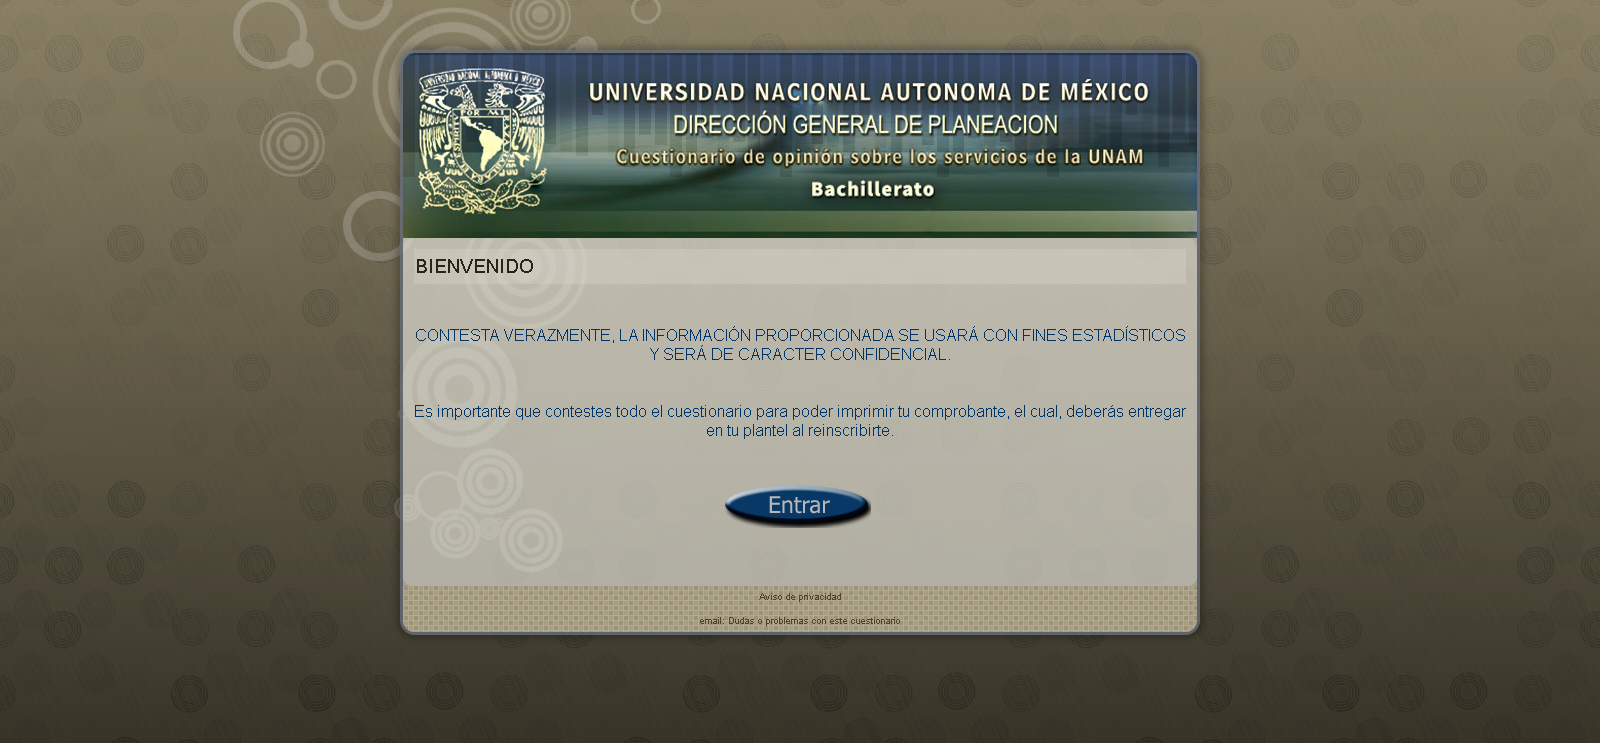The image size is (1600, 743).
Task: Click the Dirección General de Planeacion heading
Action: tap(865, 125)
